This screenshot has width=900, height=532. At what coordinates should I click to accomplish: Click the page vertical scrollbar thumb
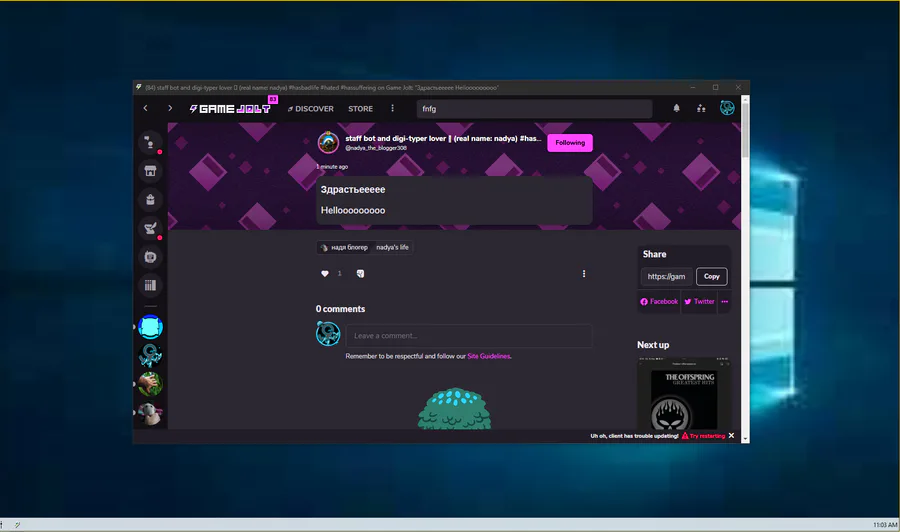click(x=745, y=130)
